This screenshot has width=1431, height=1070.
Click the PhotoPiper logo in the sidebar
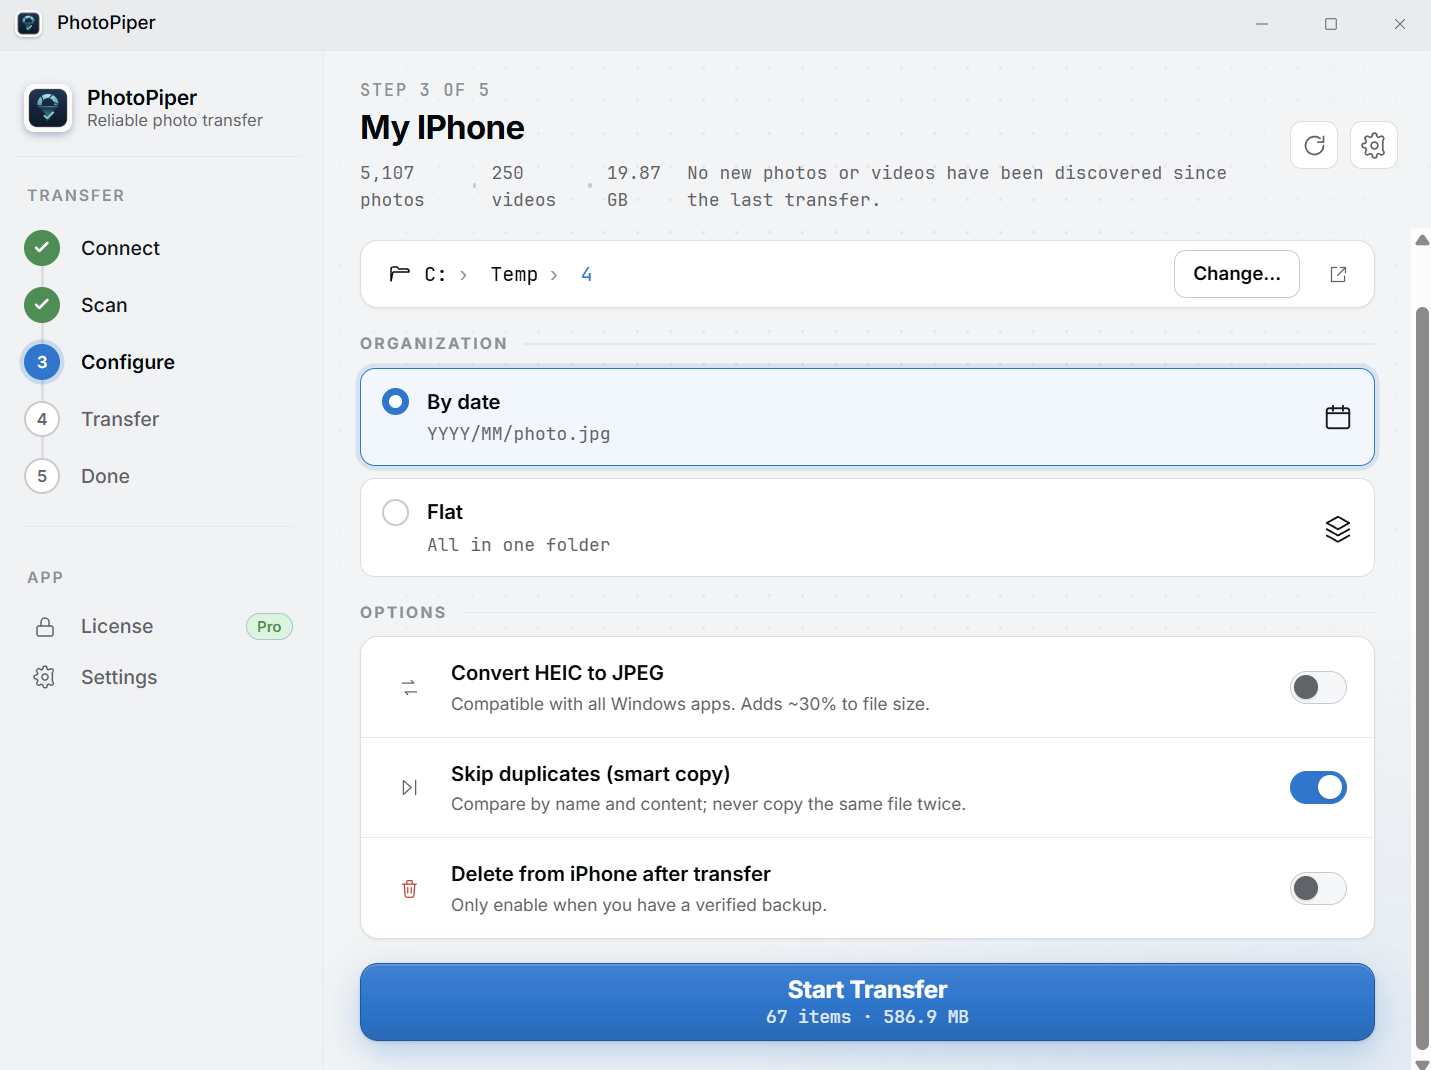coord(48,108)
